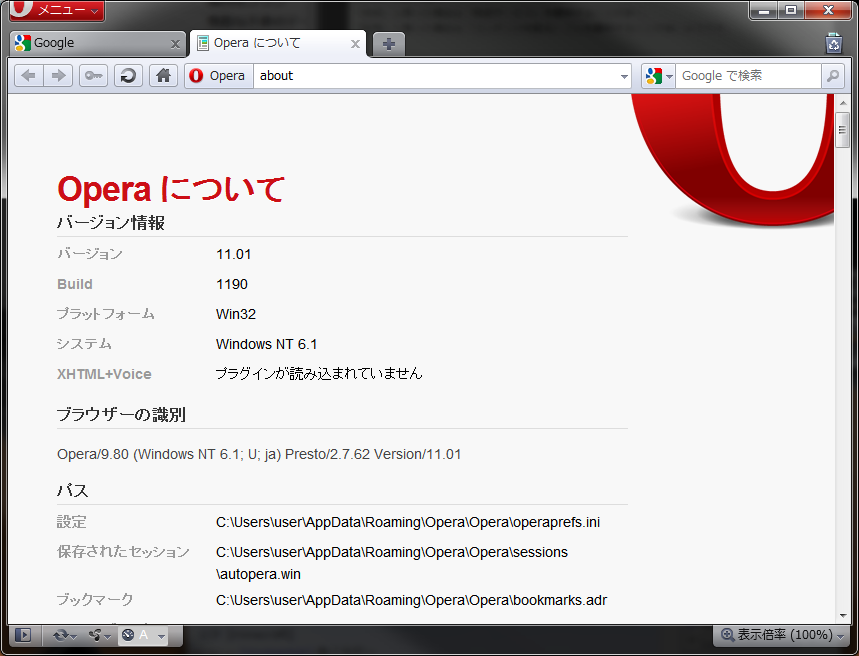
Task: Open a new tab with plus button
Action: click(389, 44)
